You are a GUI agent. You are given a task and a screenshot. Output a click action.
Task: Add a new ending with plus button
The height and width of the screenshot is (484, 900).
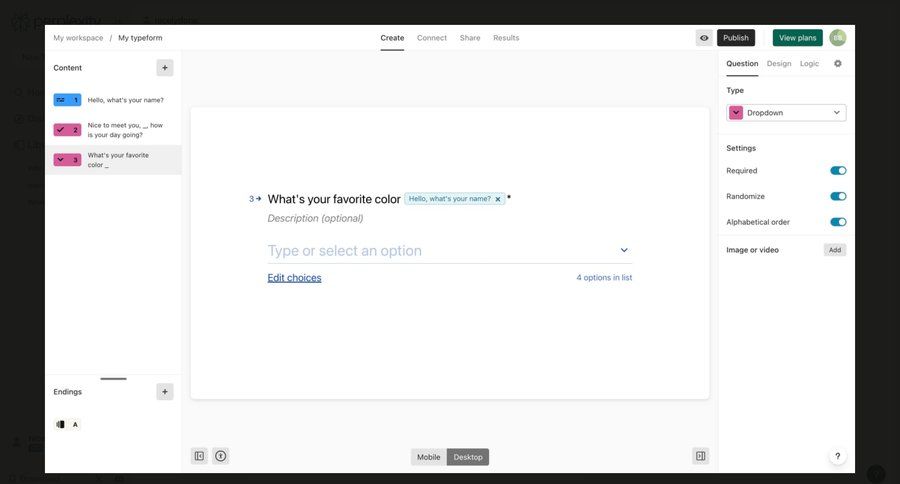[x=165, y=392]
